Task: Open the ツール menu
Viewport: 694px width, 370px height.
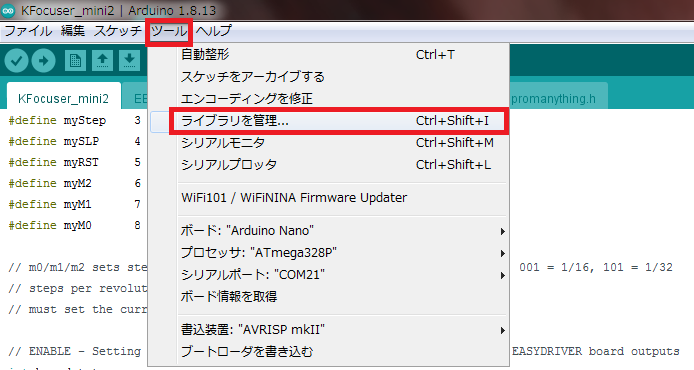Action: (x=169, y=31)
